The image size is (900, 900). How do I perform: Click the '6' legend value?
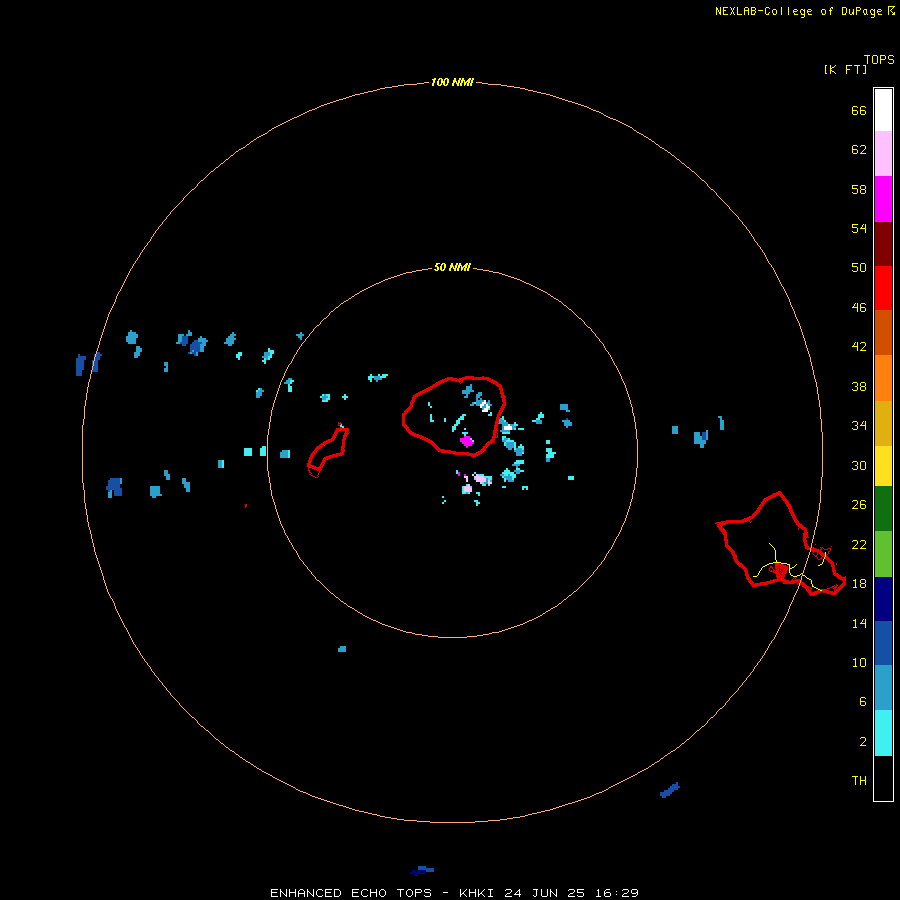tap(862, 701)
